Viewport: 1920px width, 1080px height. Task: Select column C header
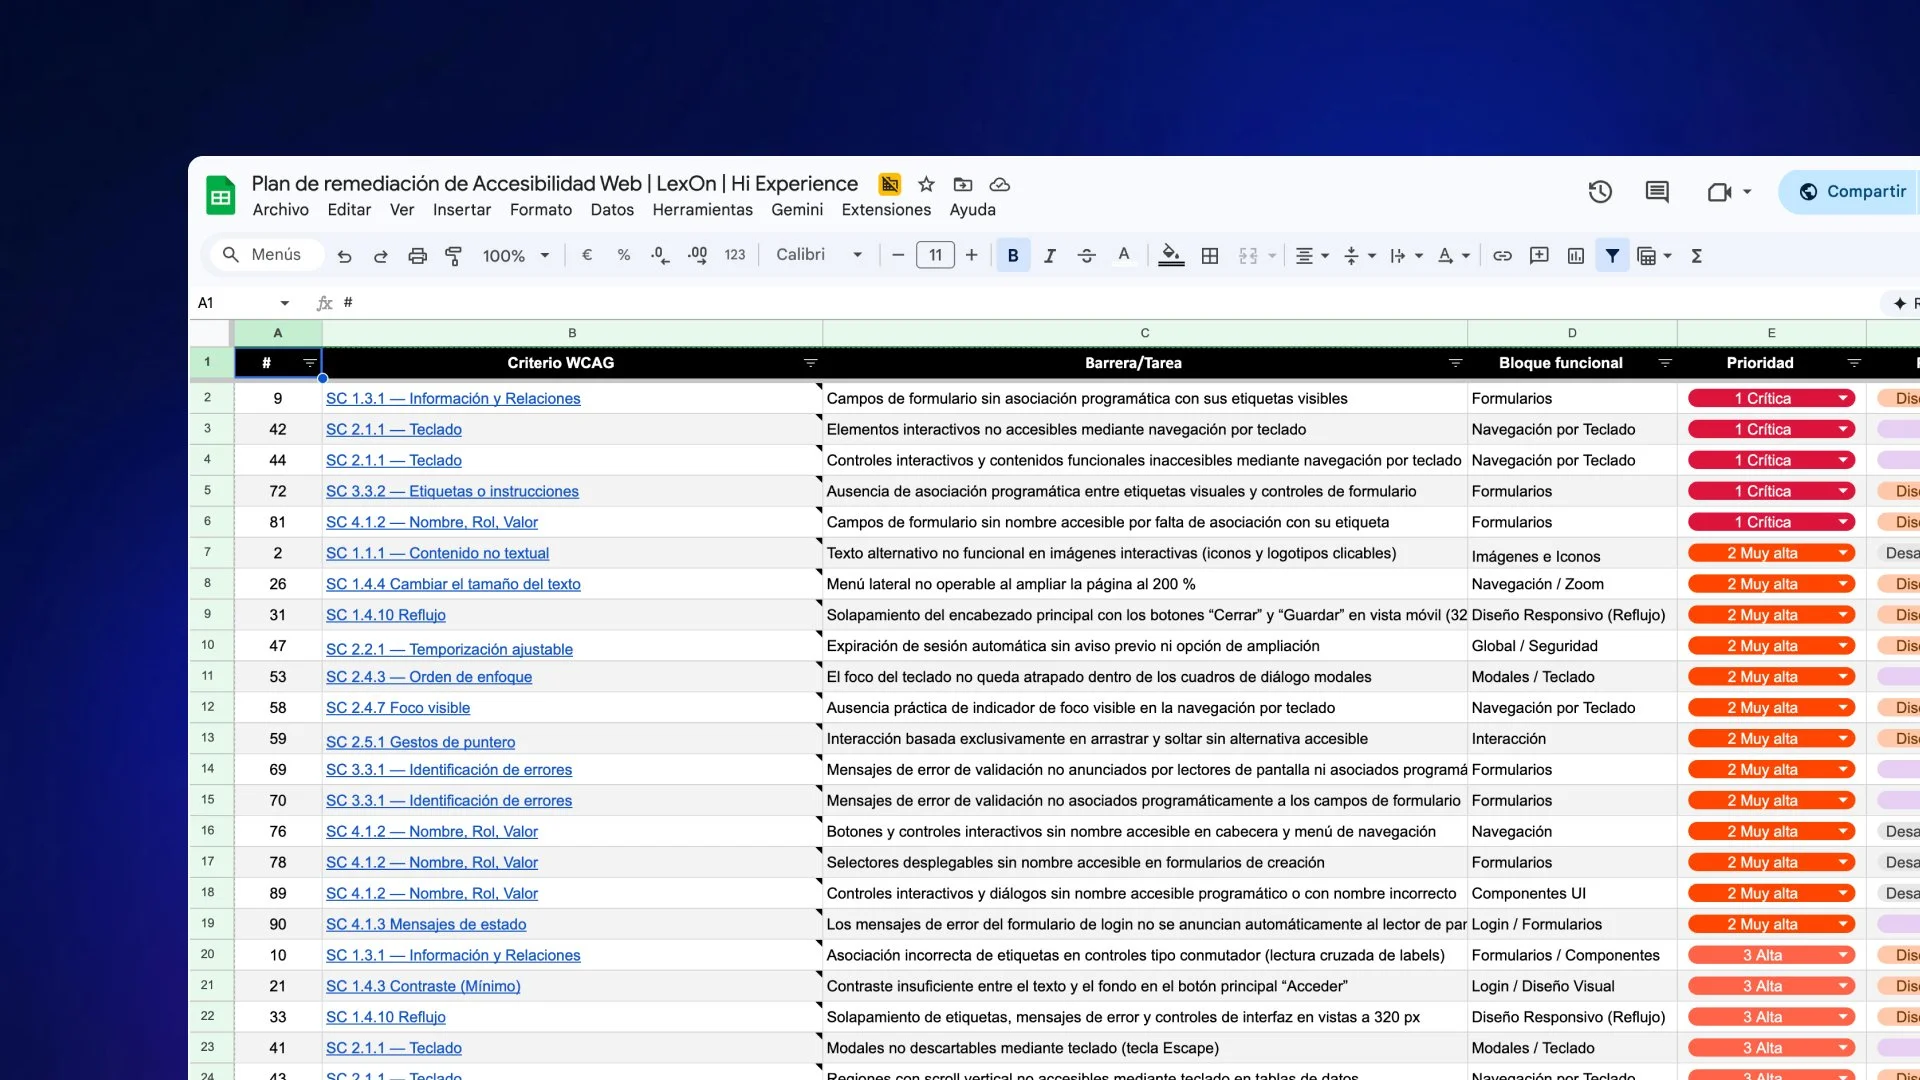[1145, 333]
